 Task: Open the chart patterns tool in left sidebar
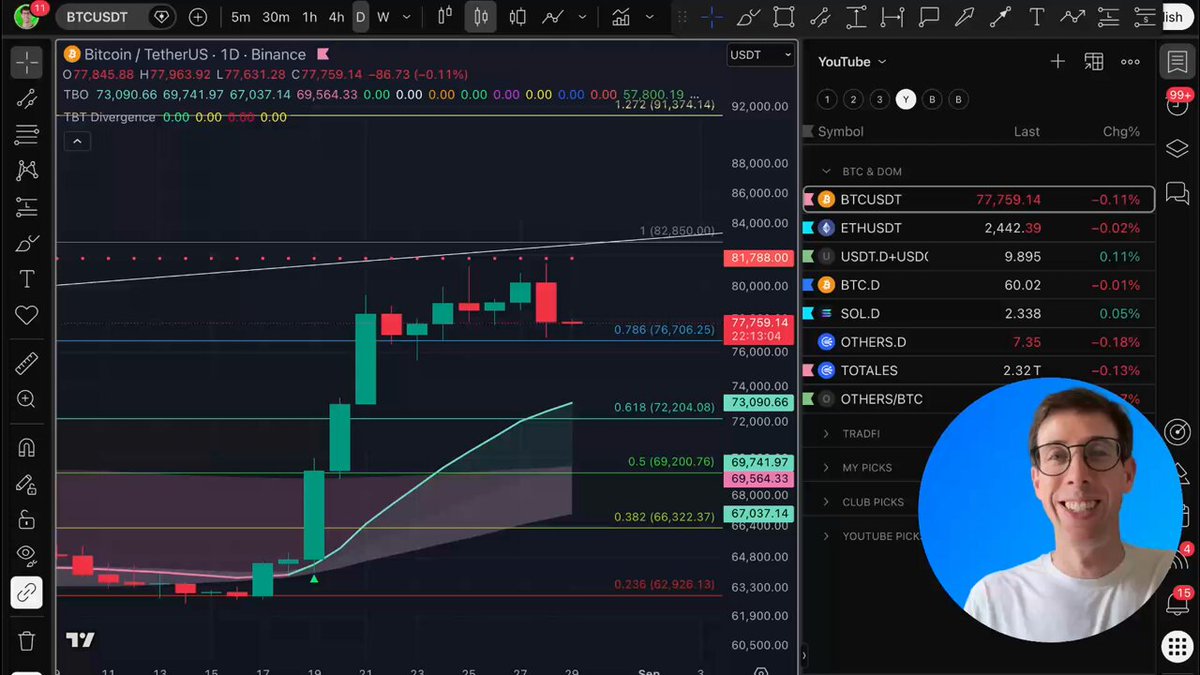27,171
